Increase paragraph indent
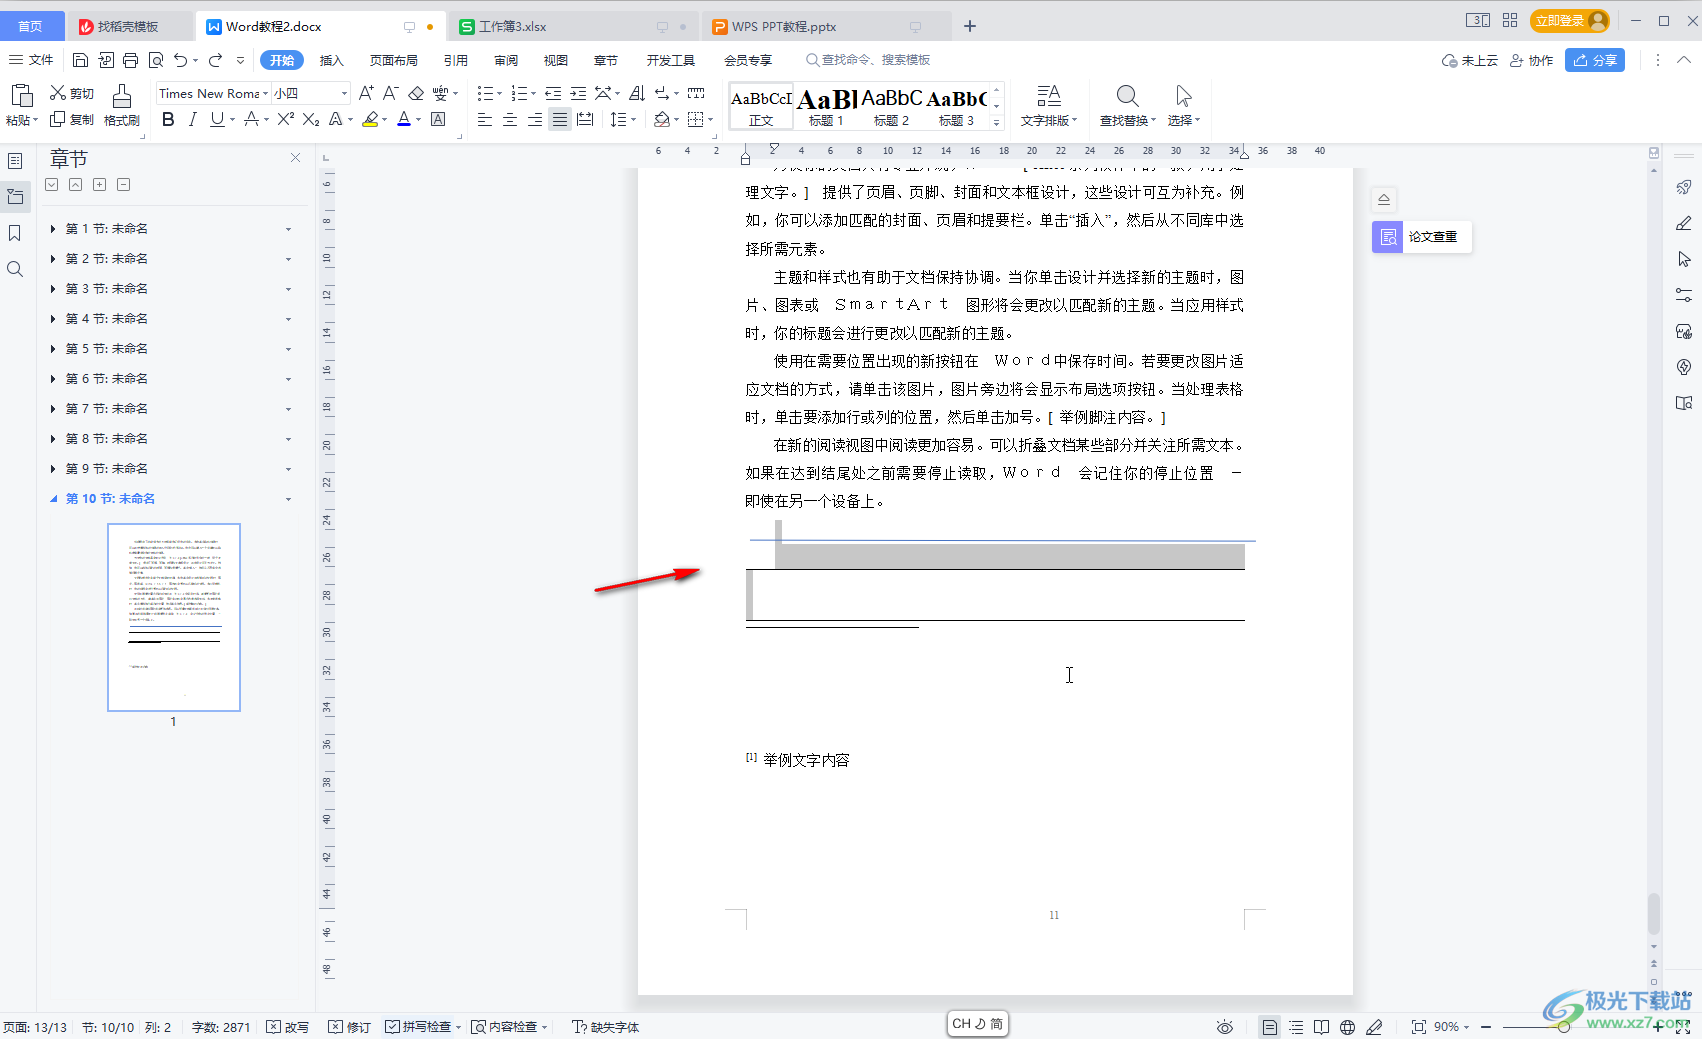 coord(578,93)
